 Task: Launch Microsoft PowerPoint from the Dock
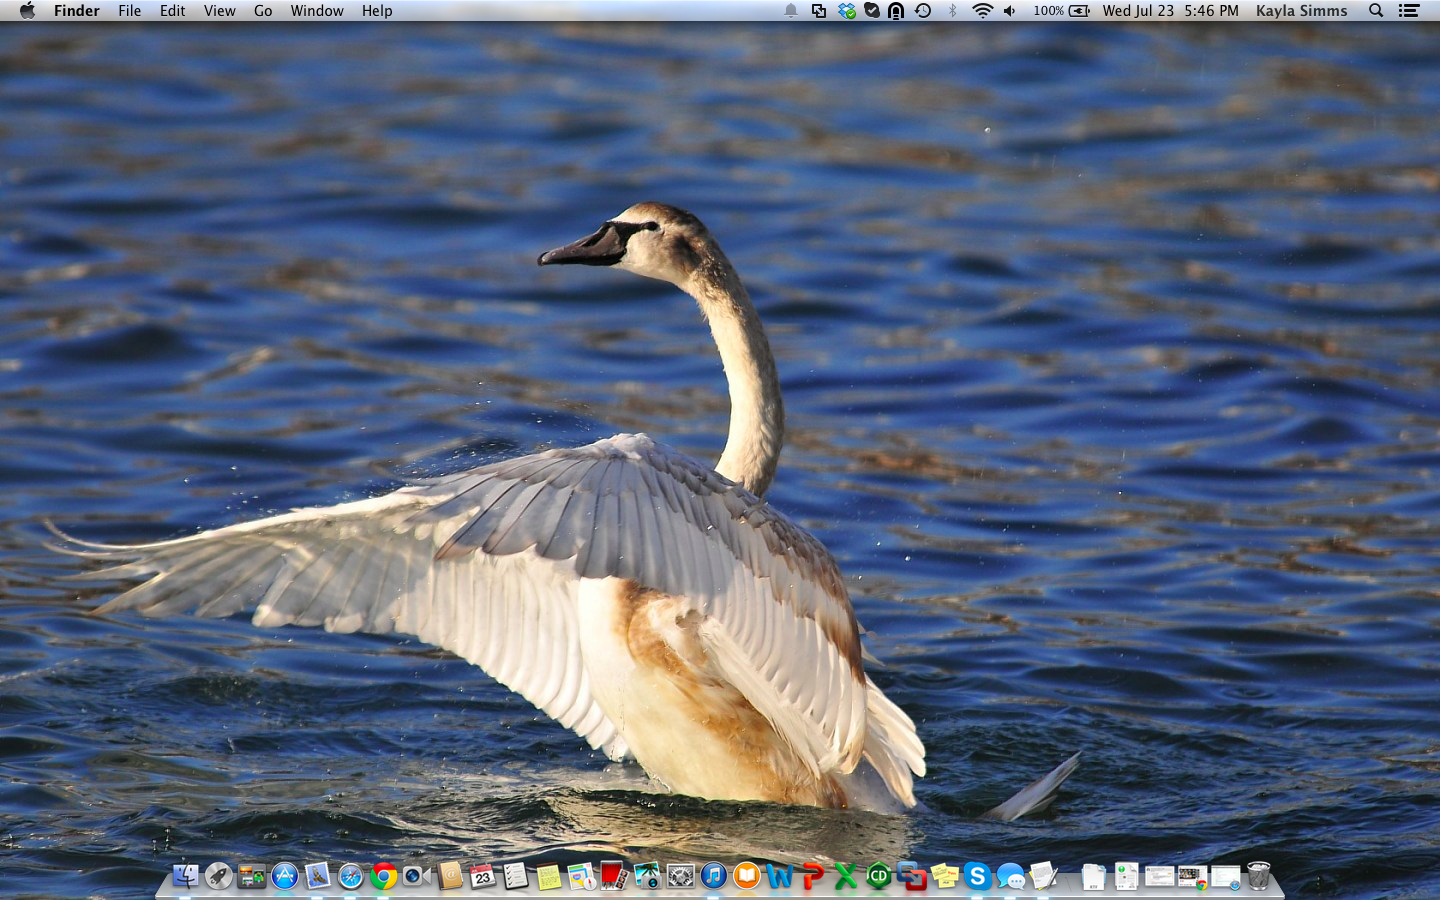point(812,877)
